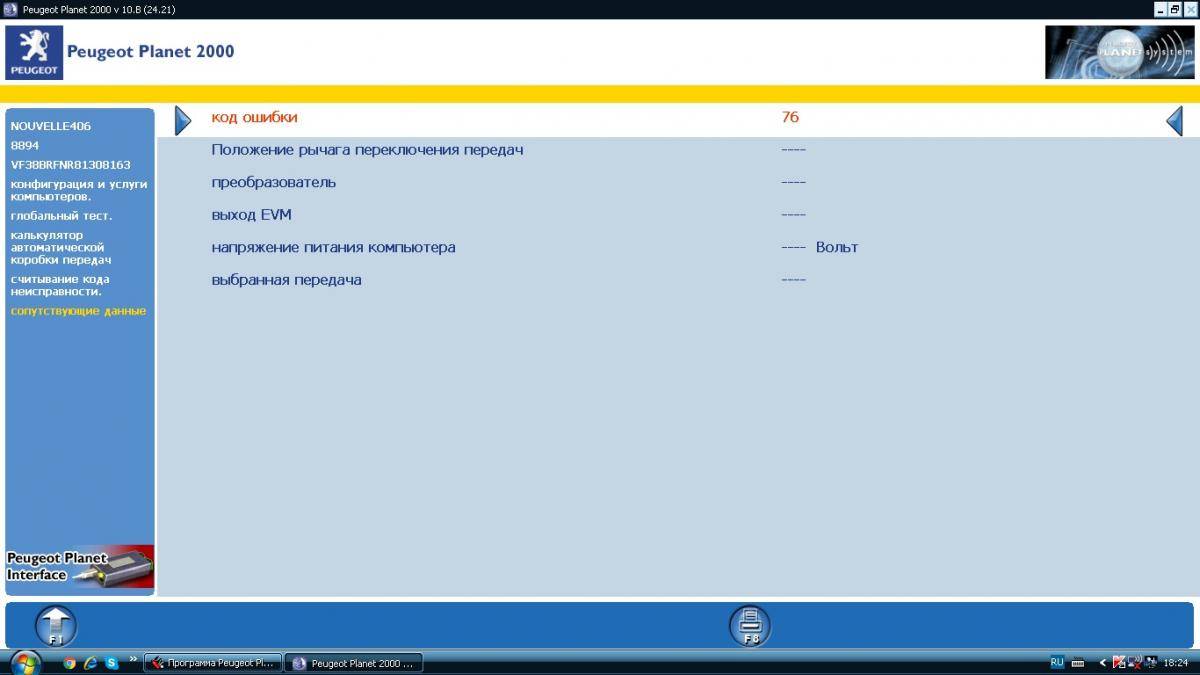1200x675 pixels.
Task: Open the RU language selector
Action: [x=1057, y=662]
